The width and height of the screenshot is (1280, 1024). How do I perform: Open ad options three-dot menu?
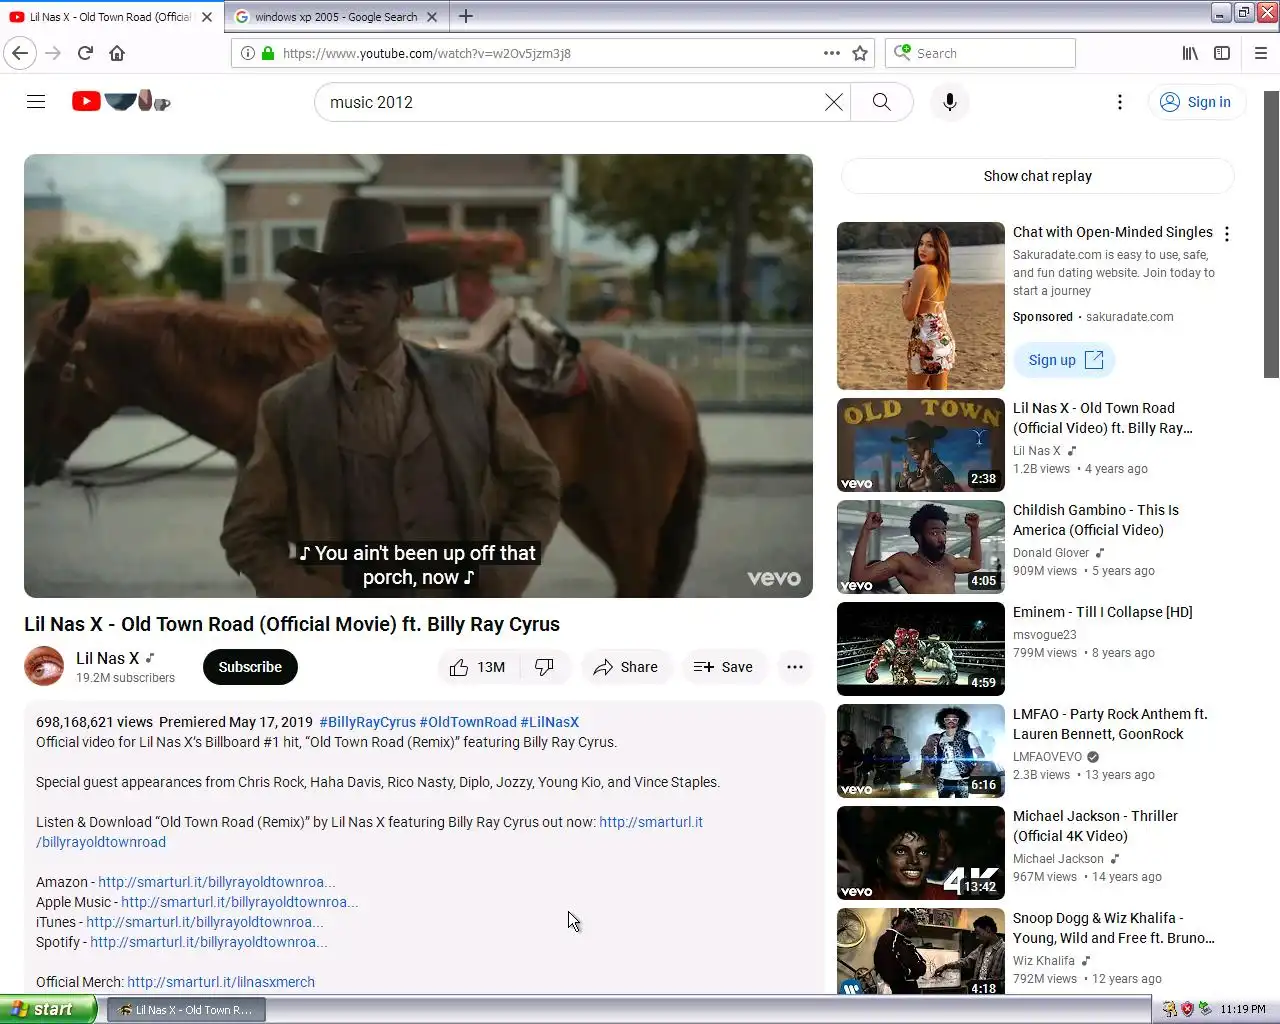point(1227,234)
